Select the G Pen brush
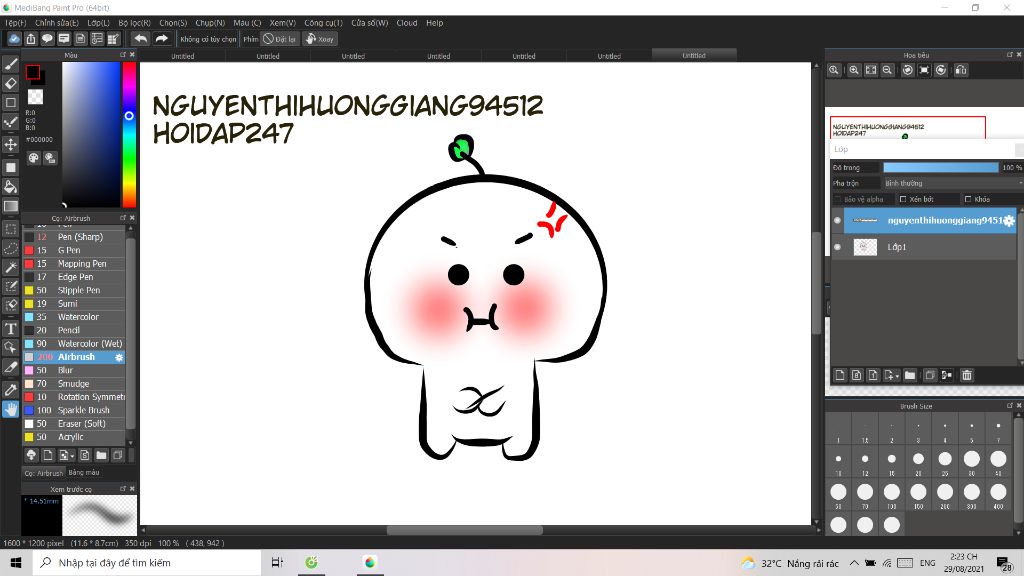1024x576 pixels. click(x=74, y=250)
